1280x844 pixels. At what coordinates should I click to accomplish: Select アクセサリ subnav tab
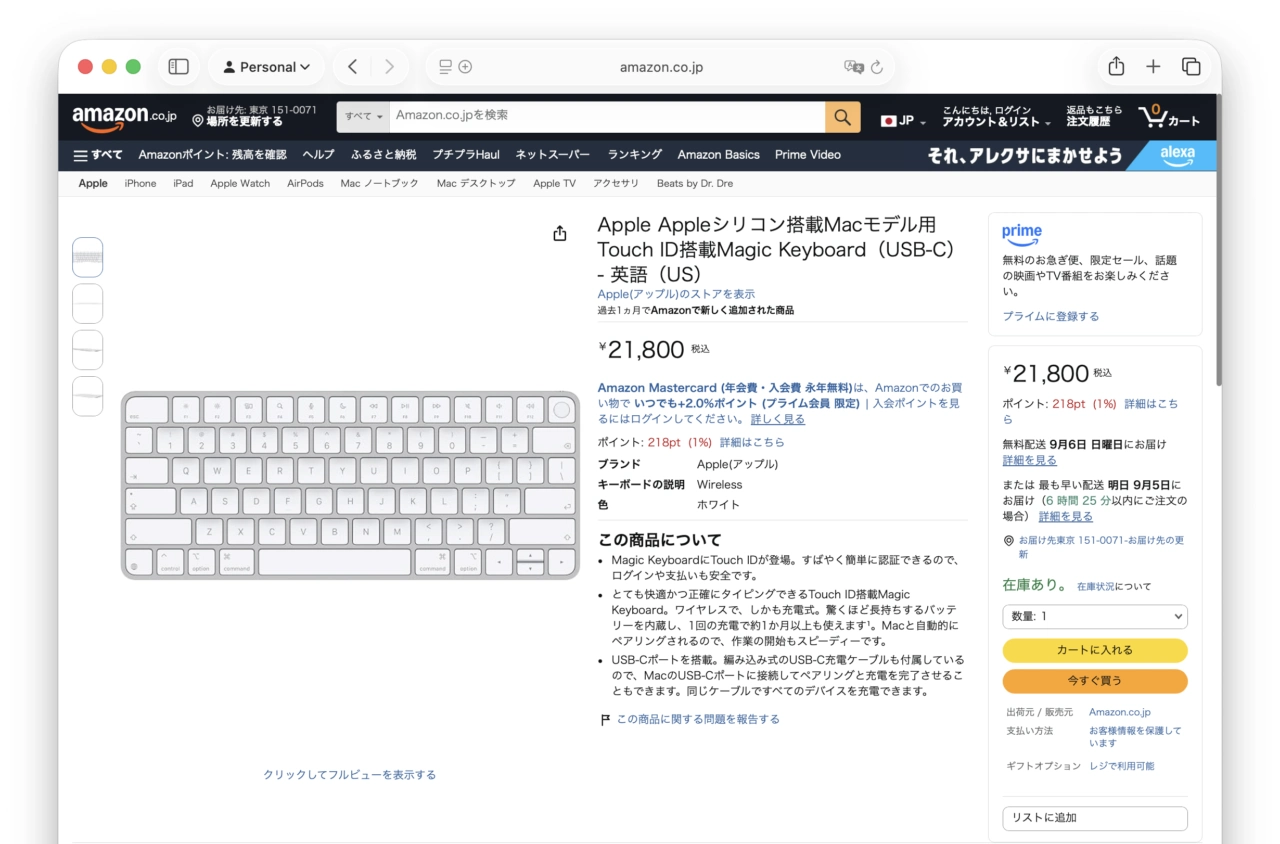[616, 184]
